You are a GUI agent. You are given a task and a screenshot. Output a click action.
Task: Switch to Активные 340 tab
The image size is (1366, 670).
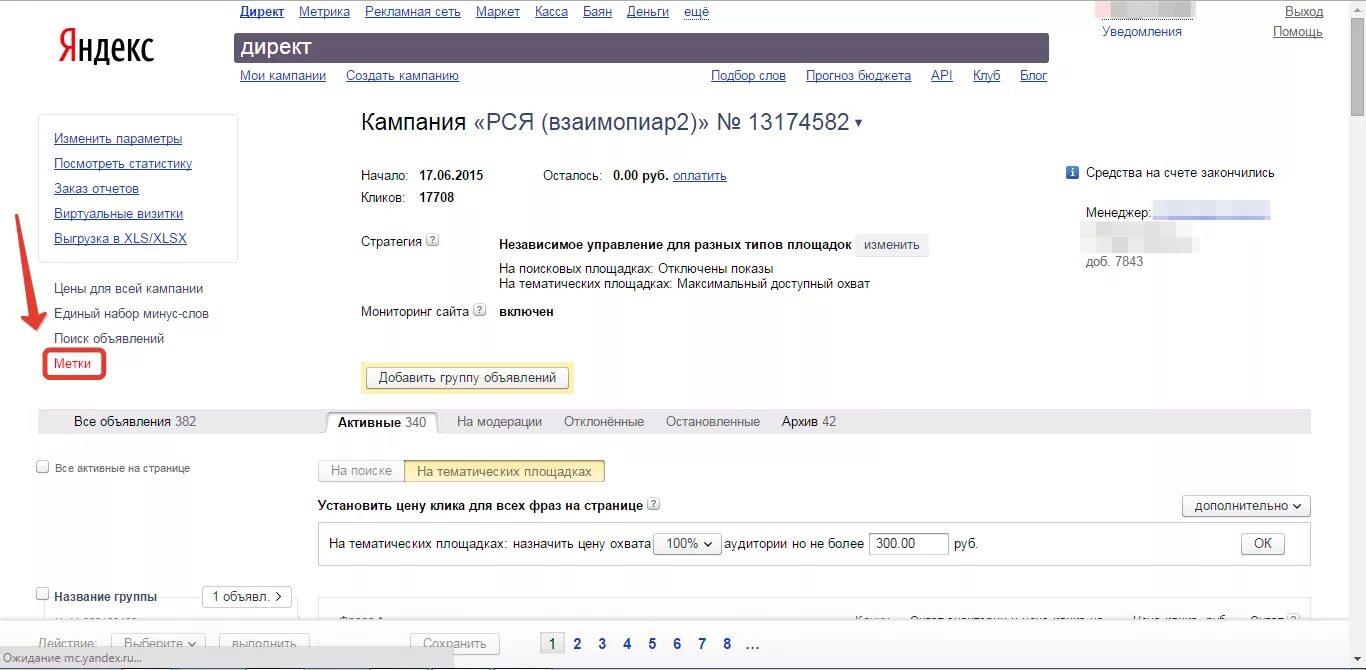point(382,422)
